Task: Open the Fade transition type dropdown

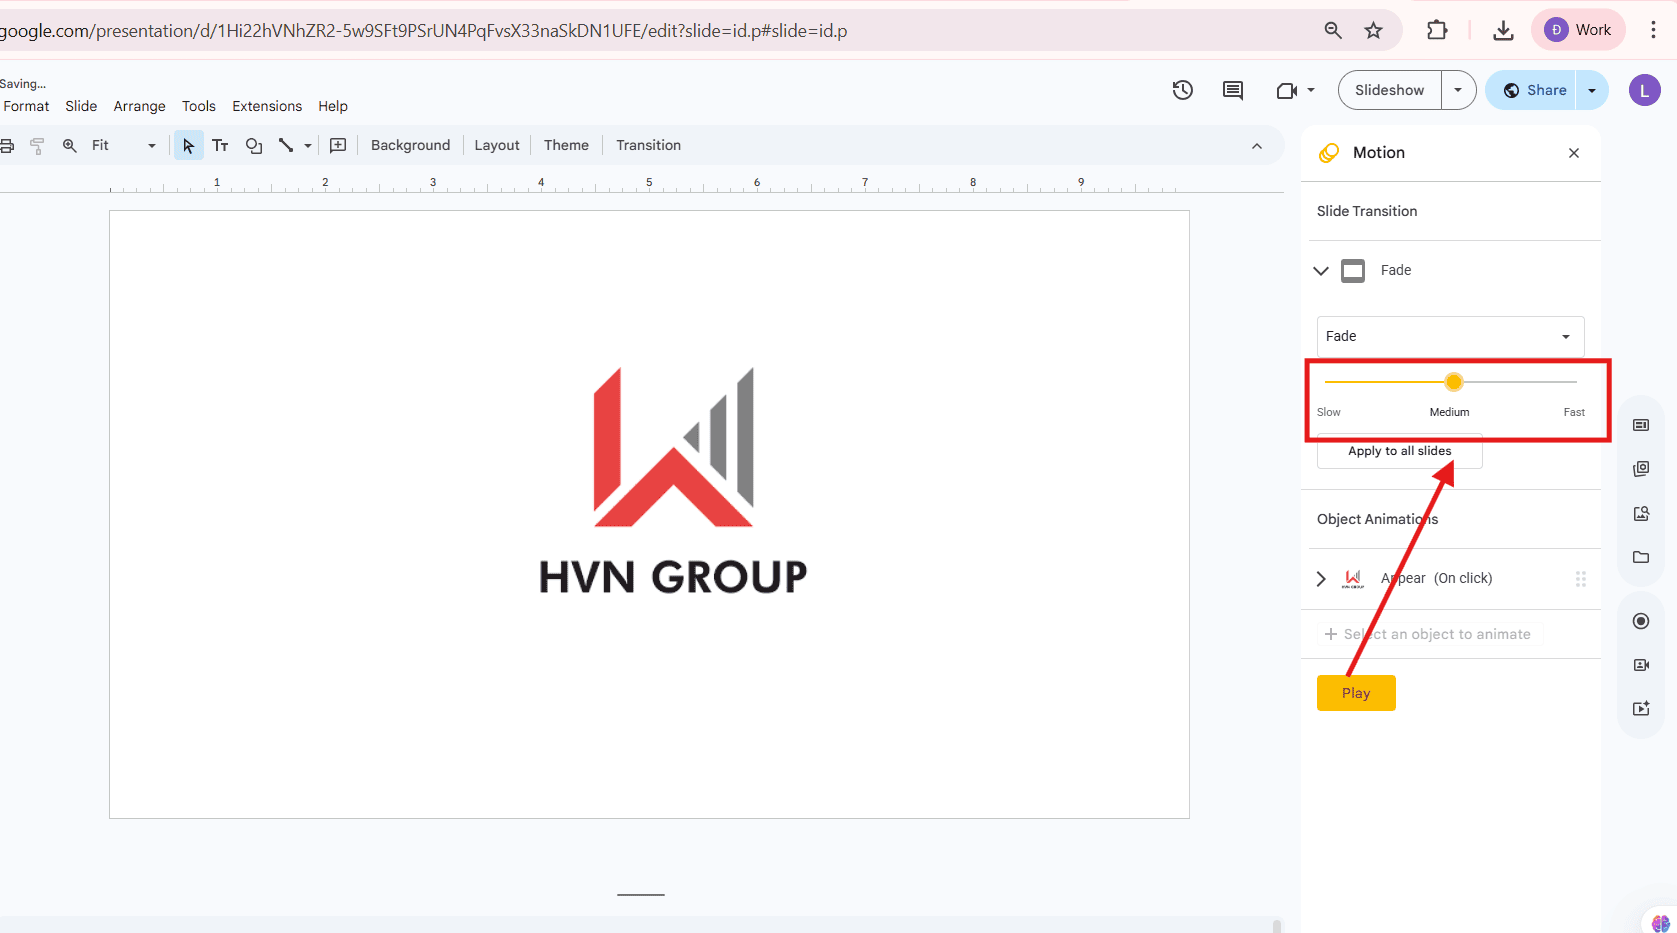Action: [x=1450, y=336]
